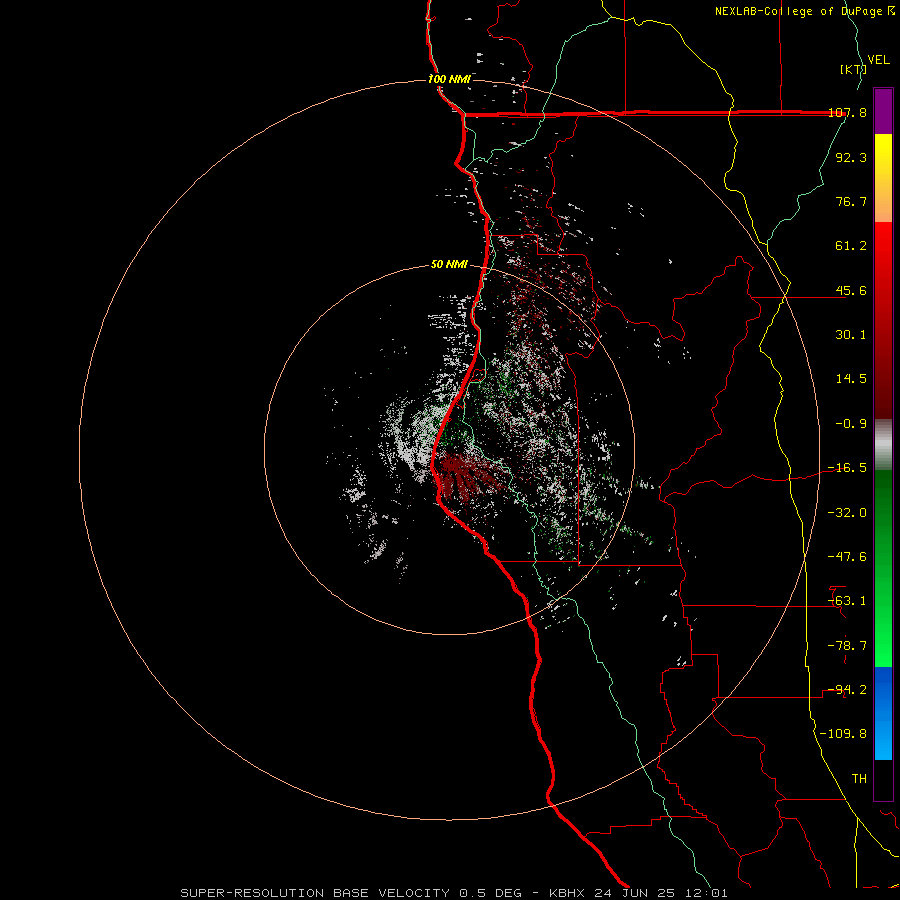900x900 pixels.
Task: Click the blue segment of velocity color bar
Action: (883, 713)
